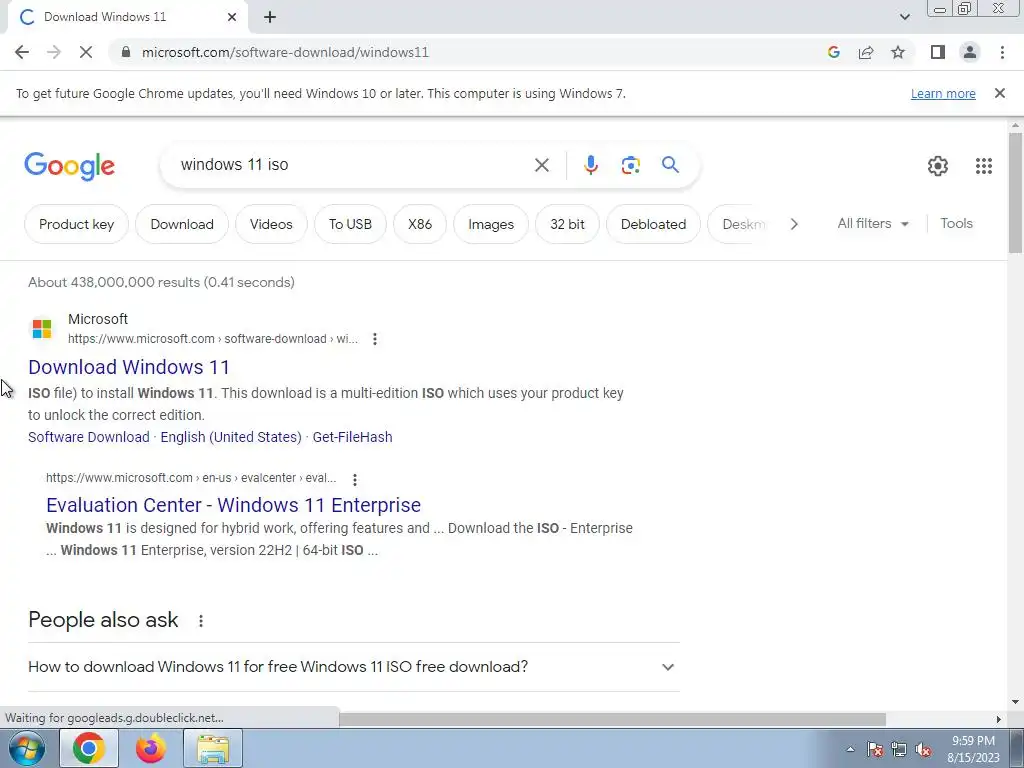Viewport: 1024px width, 768px height.
Task: Select the Videos filter chip
Action: (271, 224)
